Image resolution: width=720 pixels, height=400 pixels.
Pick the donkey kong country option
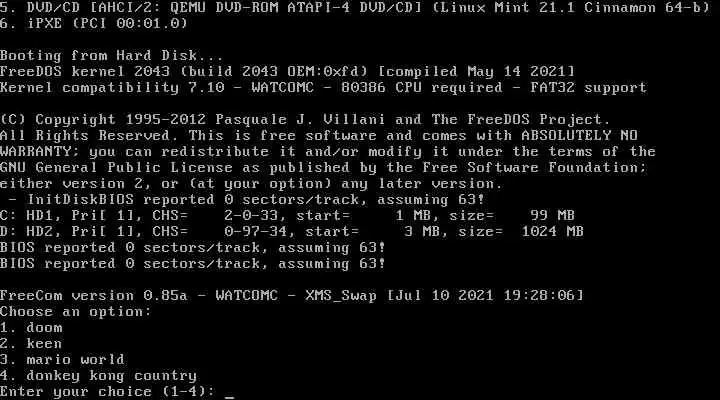(x=98, y=376)
